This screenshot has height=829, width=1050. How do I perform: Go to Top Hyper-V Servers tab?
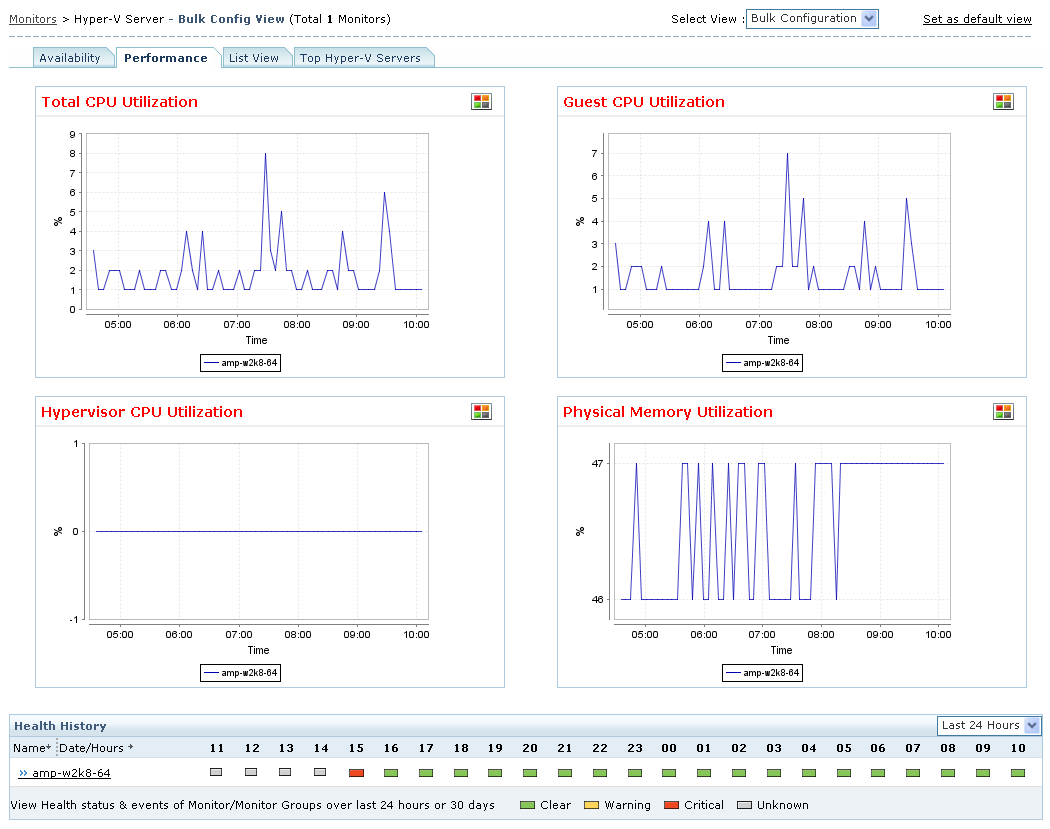(x=360, y=58)
